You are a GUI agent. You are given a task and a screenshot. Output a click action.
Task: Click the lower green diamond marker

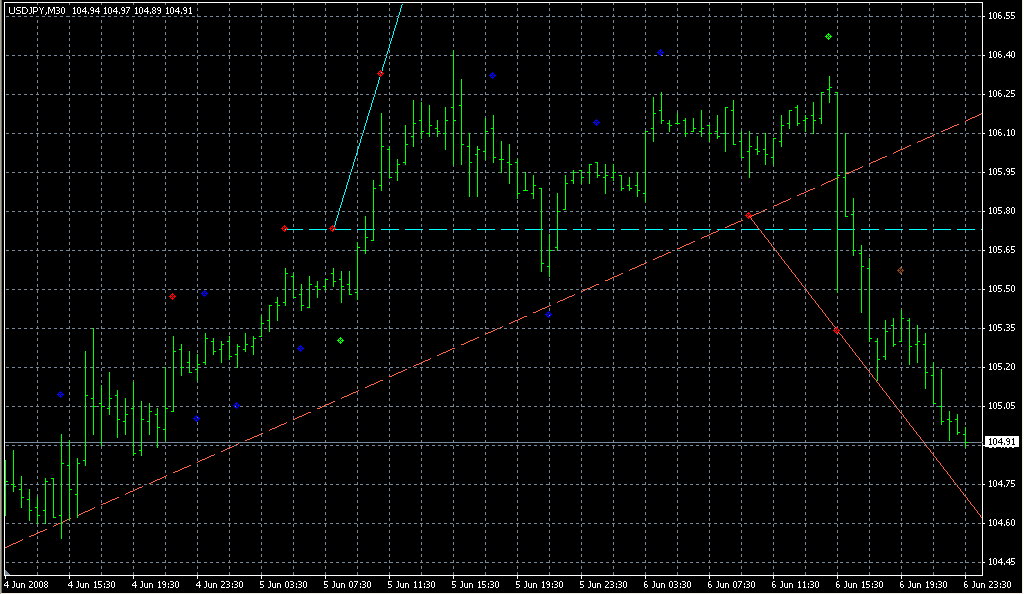tap(340, 341)
